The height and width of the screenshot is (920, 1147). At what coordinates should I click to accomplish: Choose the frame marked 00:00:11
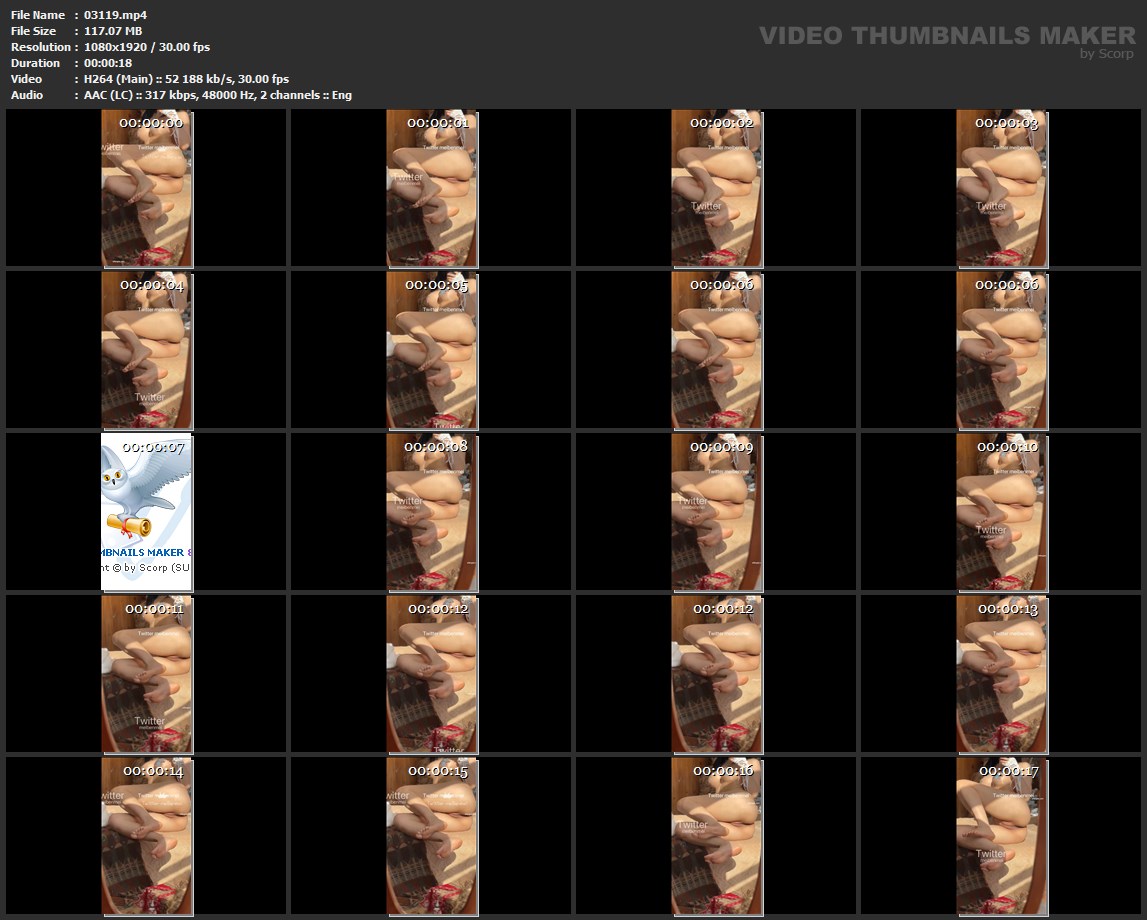pyautogui.click(x=147, y=674)
